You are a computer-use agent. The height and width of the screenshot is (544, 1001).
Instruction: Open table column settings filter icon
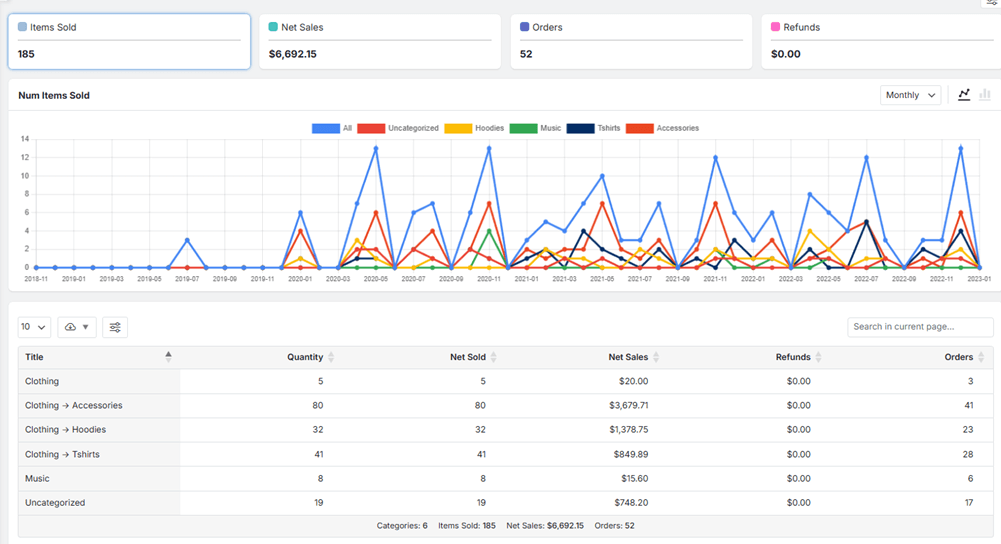tap(115, 327)
